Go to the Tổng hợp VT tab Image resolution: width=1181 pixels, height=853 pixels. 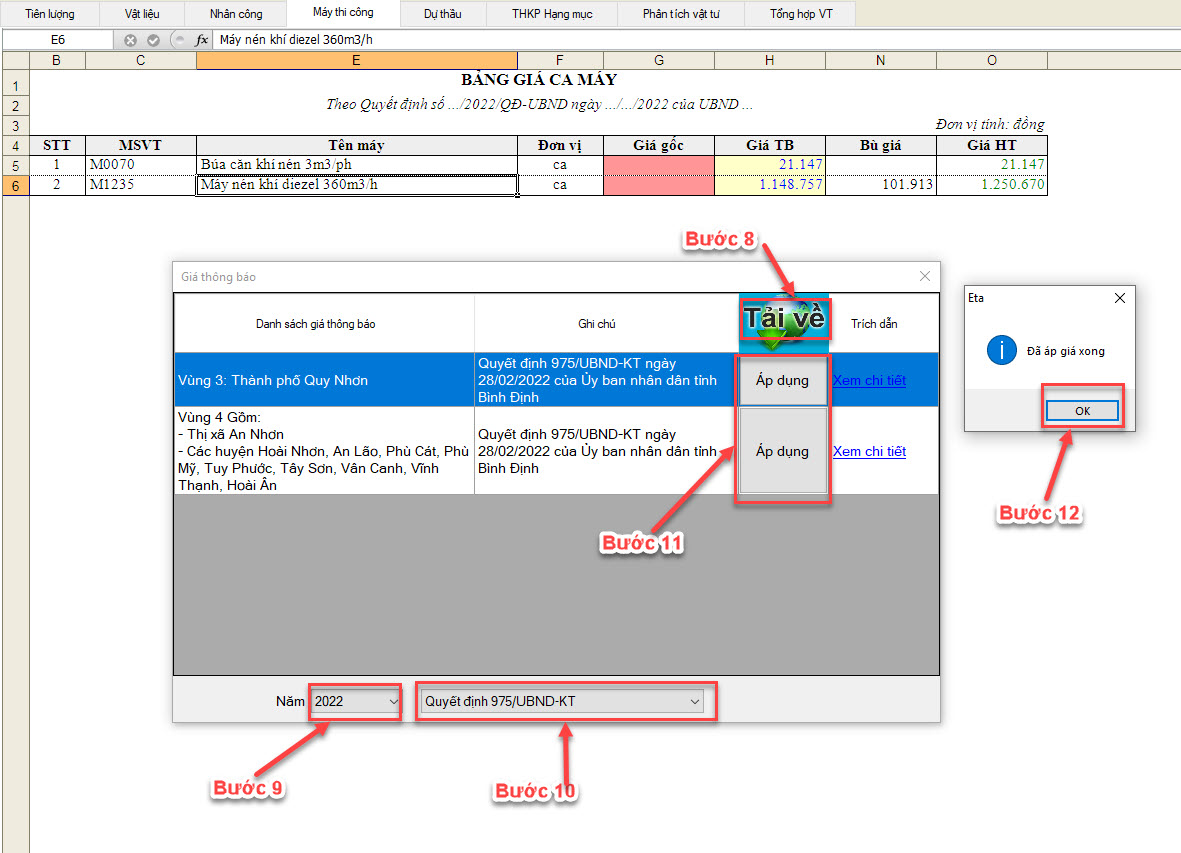[801, 14]
